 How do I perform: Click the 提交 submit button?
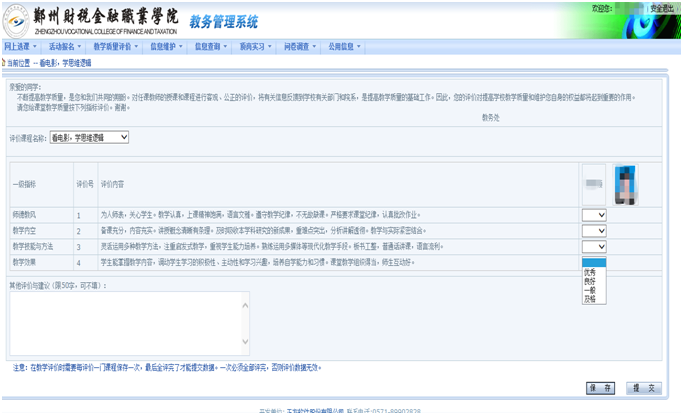[644, 388]
